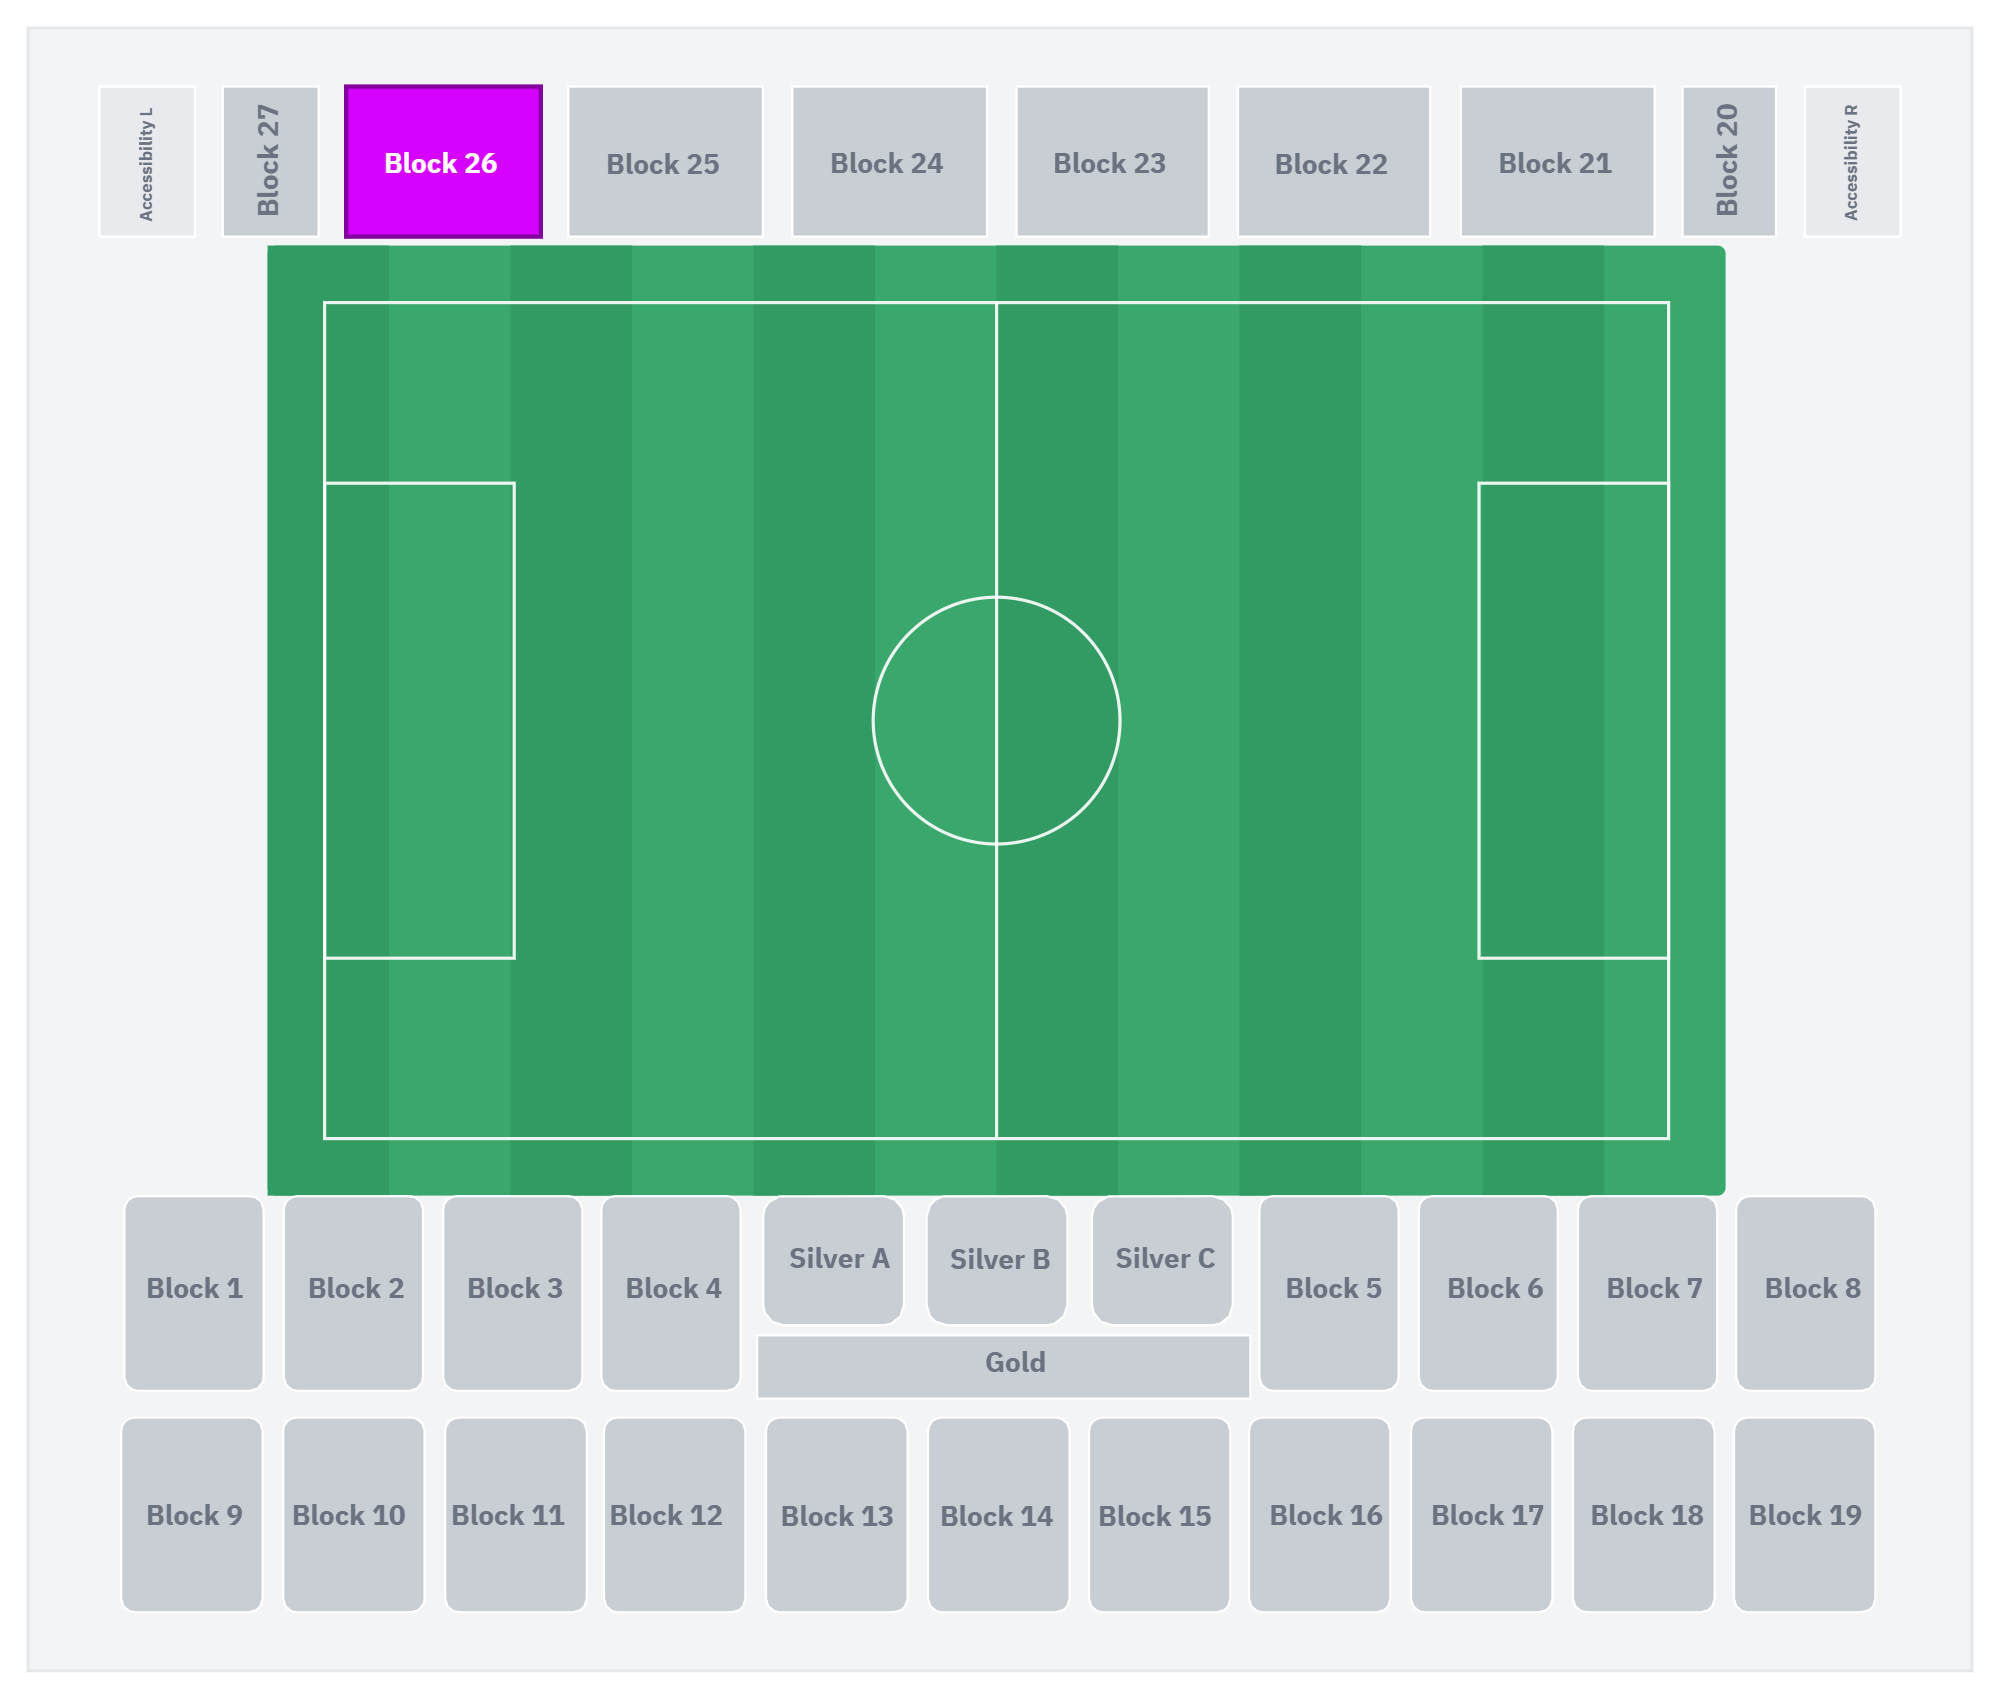Choose the Block 21 section
The image size is (2000, 1698).
tap(1557, 162)
